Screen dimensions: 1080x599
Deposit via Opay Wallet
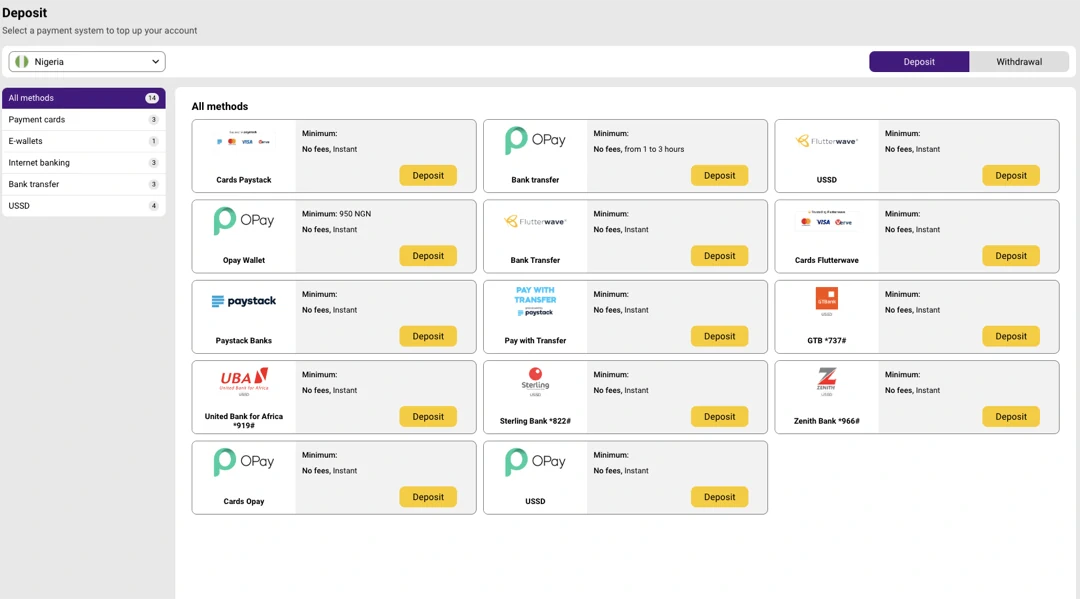click(x=428, y=255)
